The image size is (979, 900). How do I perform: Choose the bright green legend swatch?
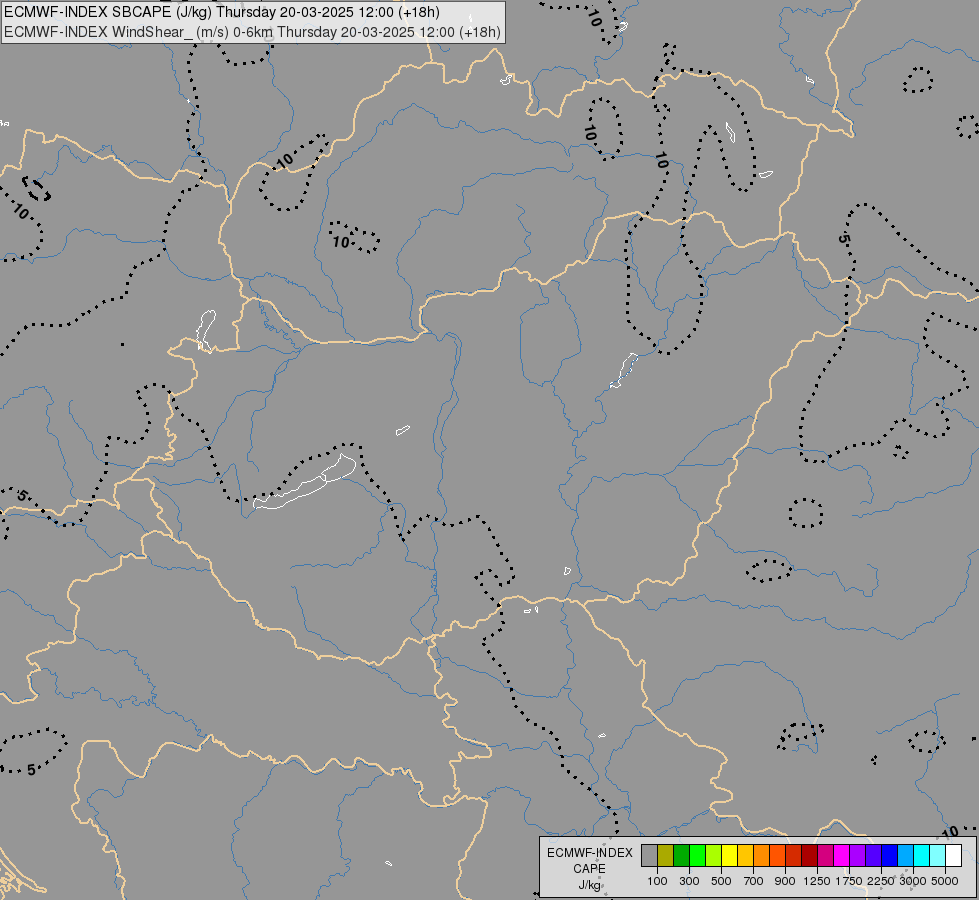[697, 855]
